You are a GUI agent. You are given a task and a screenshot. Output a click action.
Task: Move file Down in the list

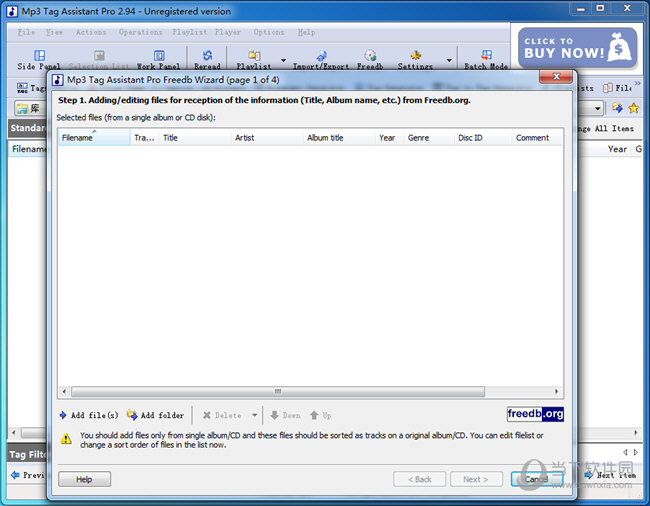pos(285,415)
